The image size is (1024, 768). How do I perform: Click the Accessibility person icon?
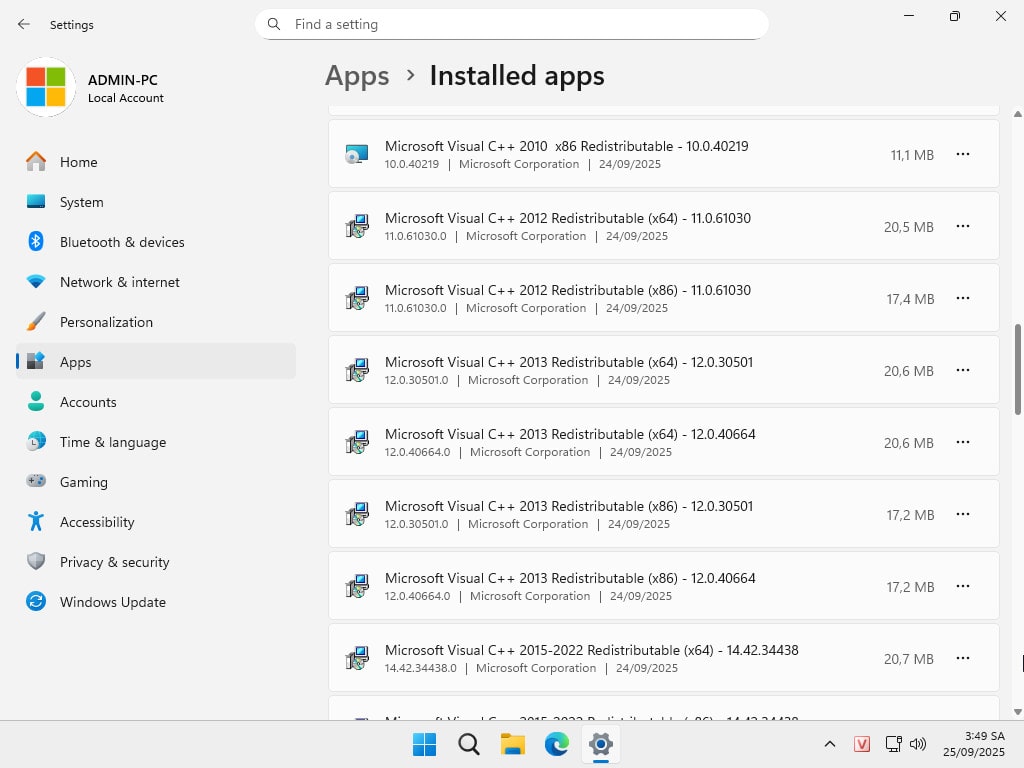click(36, 522)
